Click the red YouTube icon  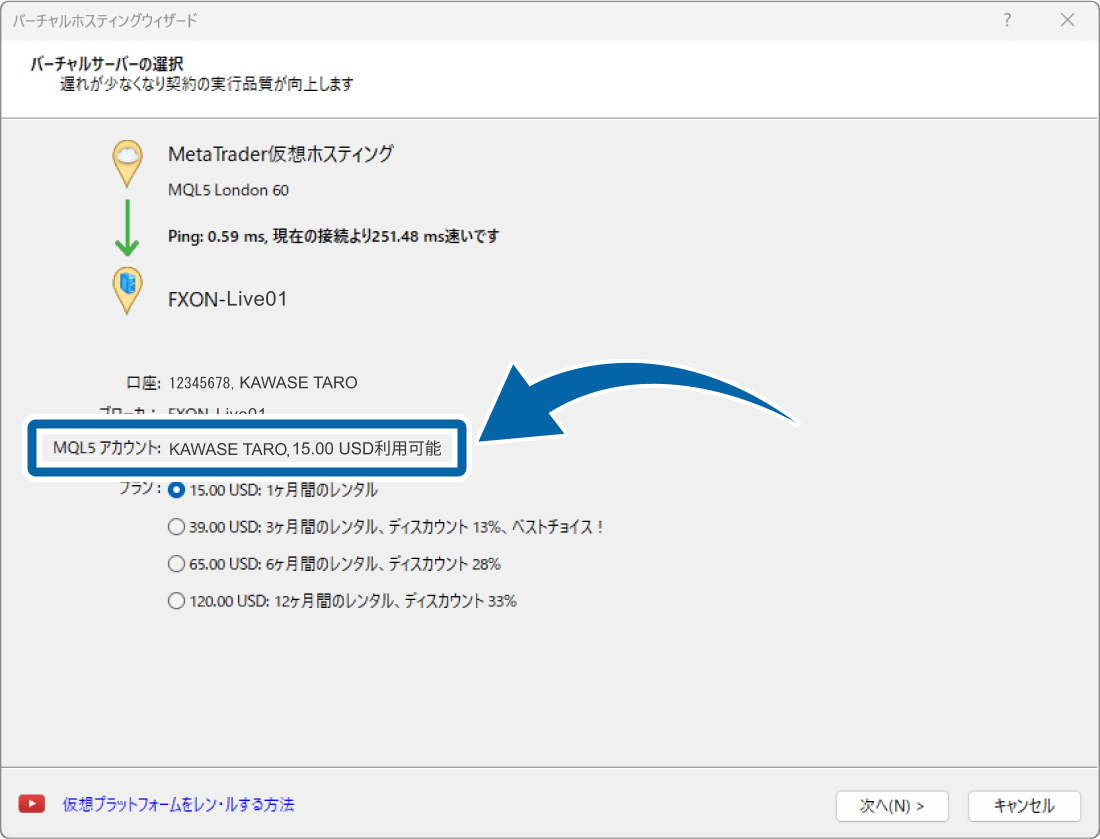coord(32,804)
